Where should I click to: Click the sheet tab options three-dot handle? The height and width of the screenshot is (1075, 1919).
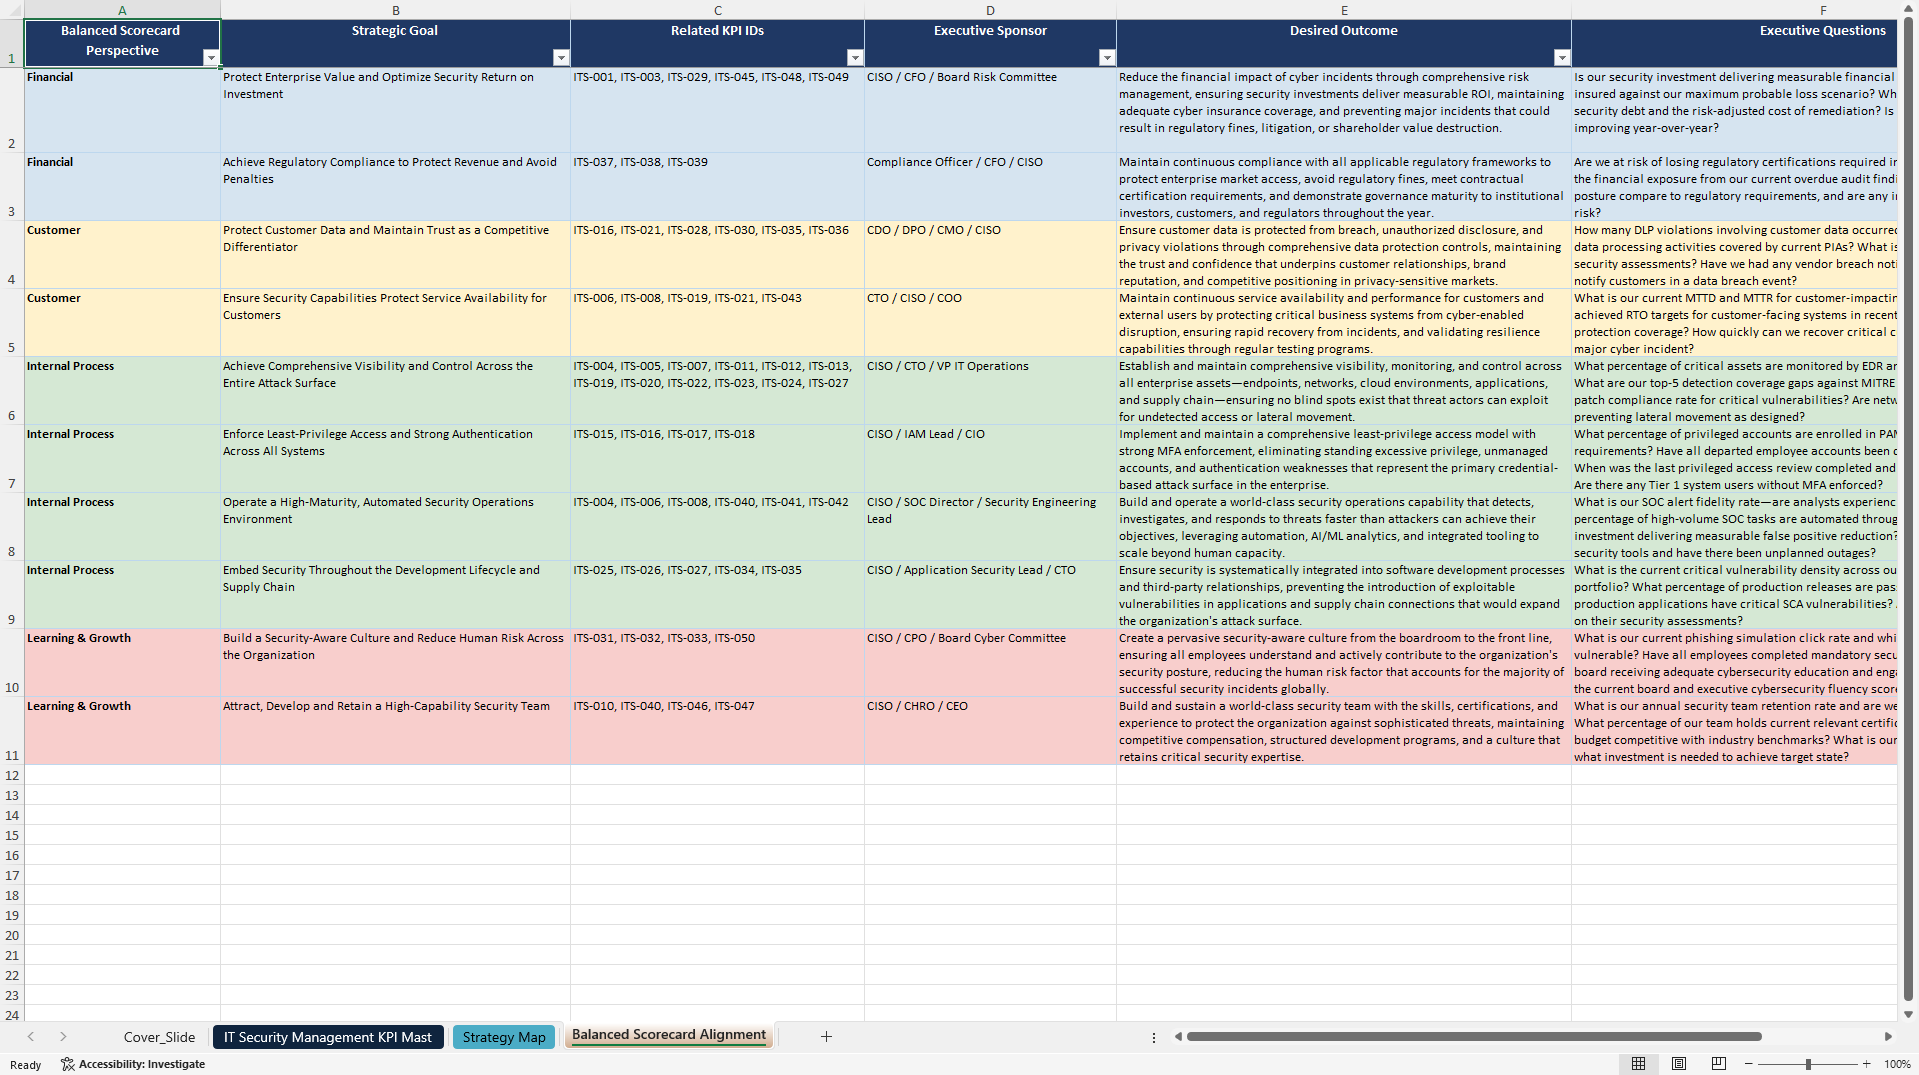(1154, 1037)
